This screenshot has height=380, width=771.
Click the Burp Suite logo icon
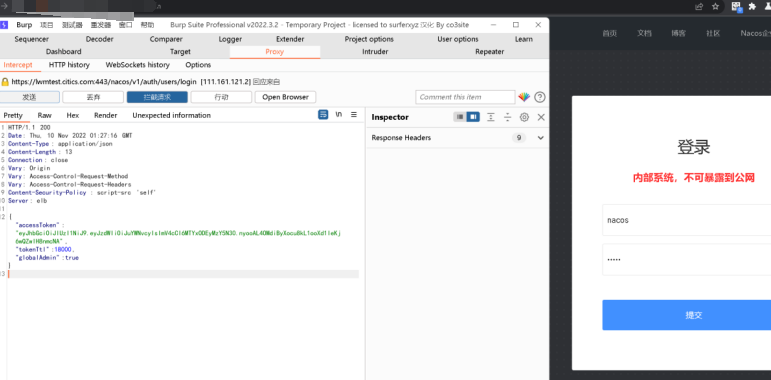click(x=3, y=25)
